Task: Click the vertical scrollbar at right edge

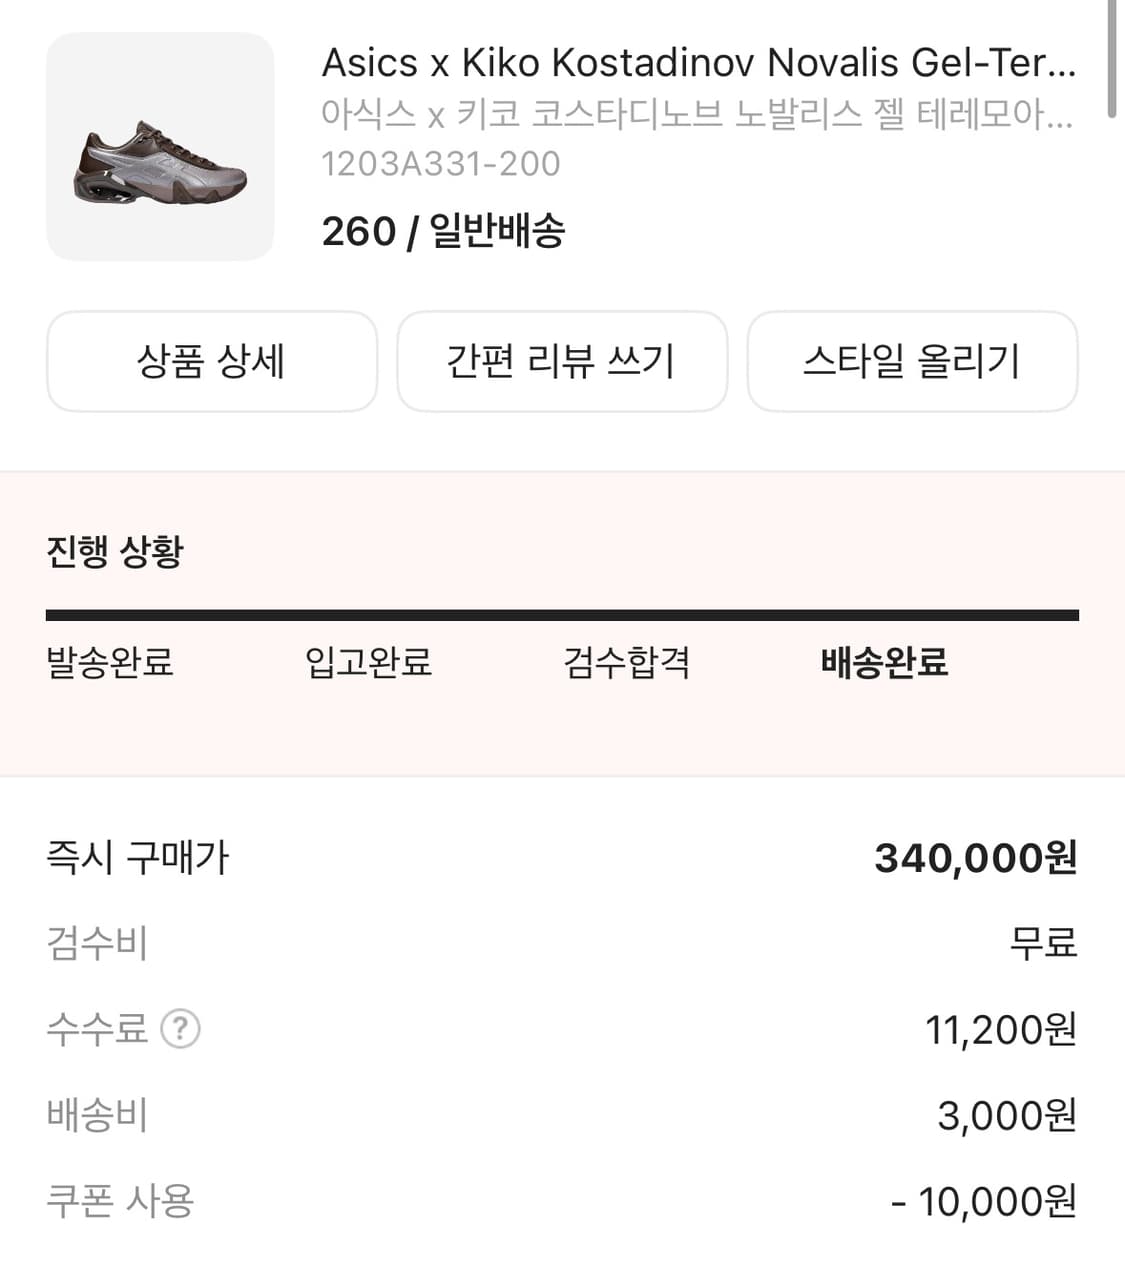Action: [1112, 60]
